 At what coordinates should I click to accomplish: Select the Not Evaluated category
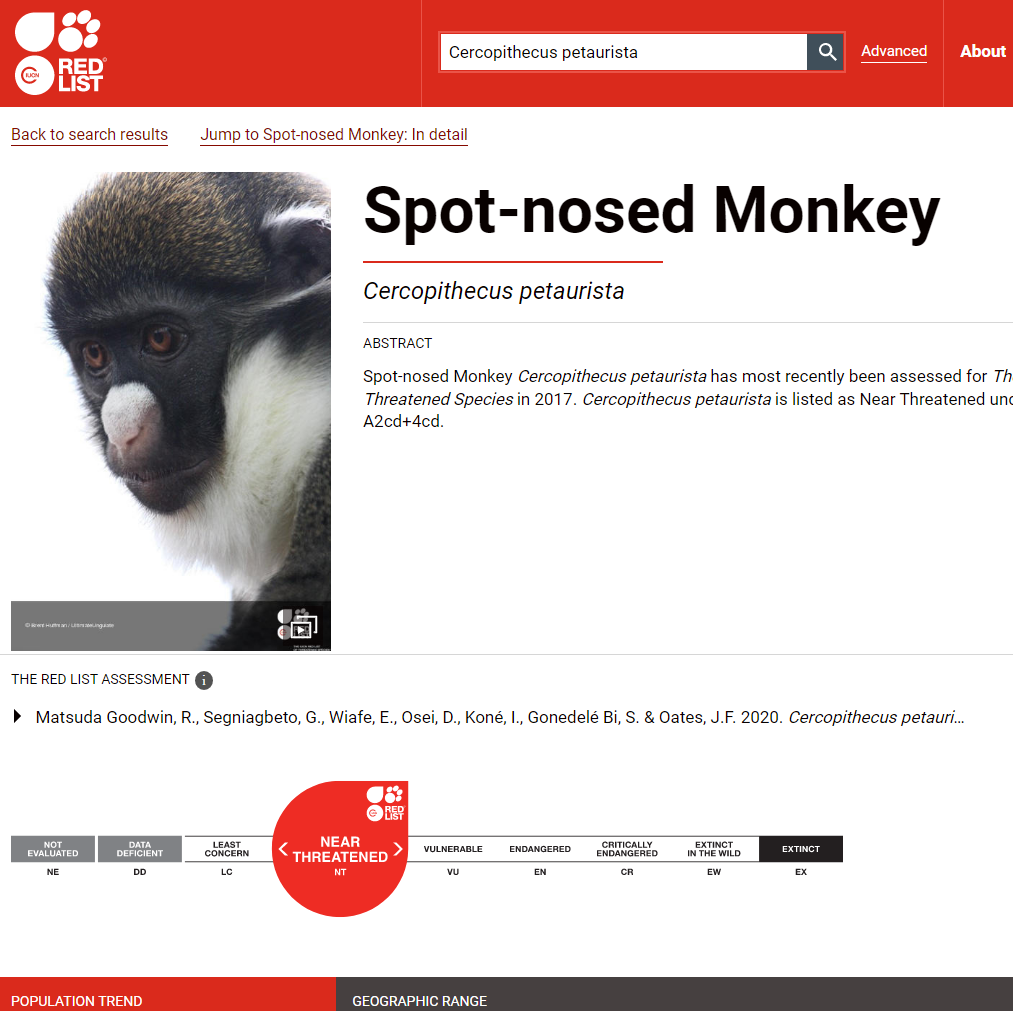coord(53,849)
